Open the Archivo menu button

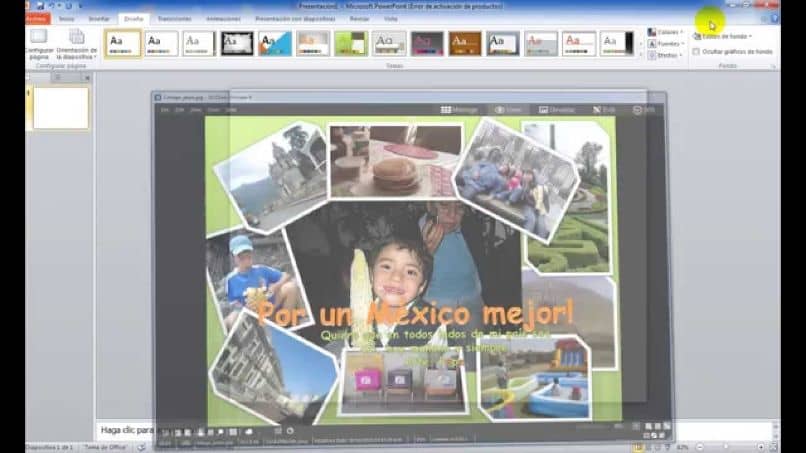point(37,18)
